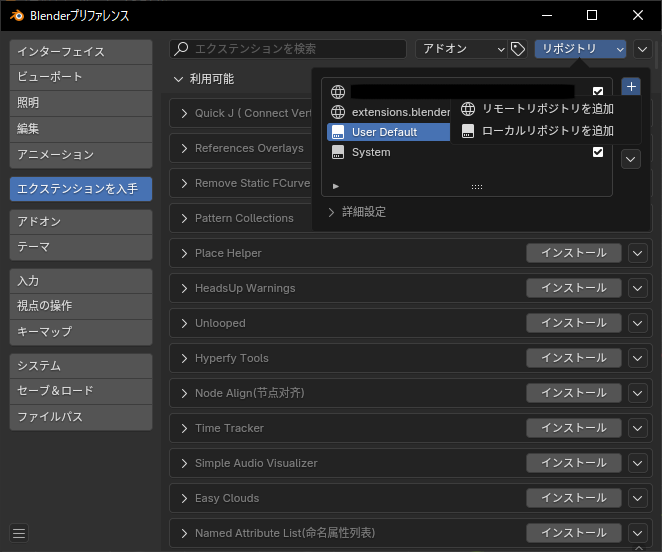Install the Simple Audio Visualizer extension

[574, 463]
